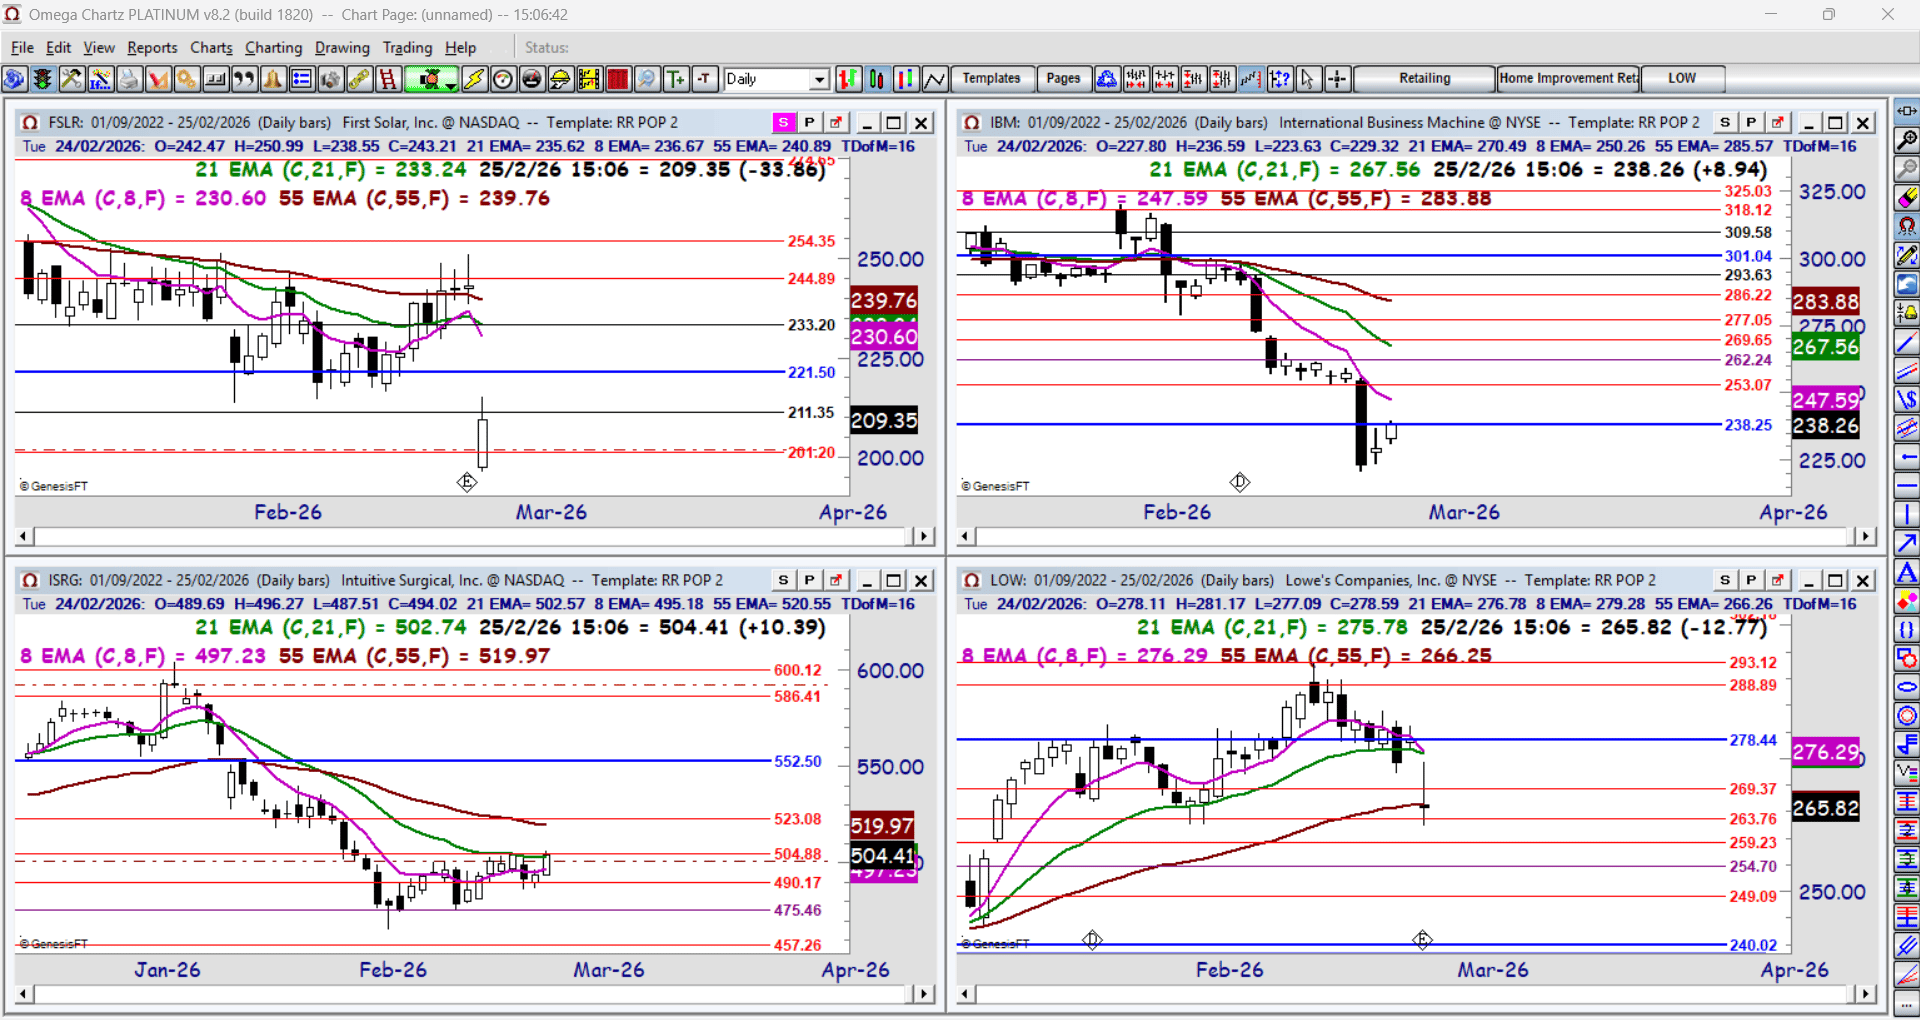Open the Help menu
This screenshot has width=1920, height=1020.
click(x=460, y=48)
